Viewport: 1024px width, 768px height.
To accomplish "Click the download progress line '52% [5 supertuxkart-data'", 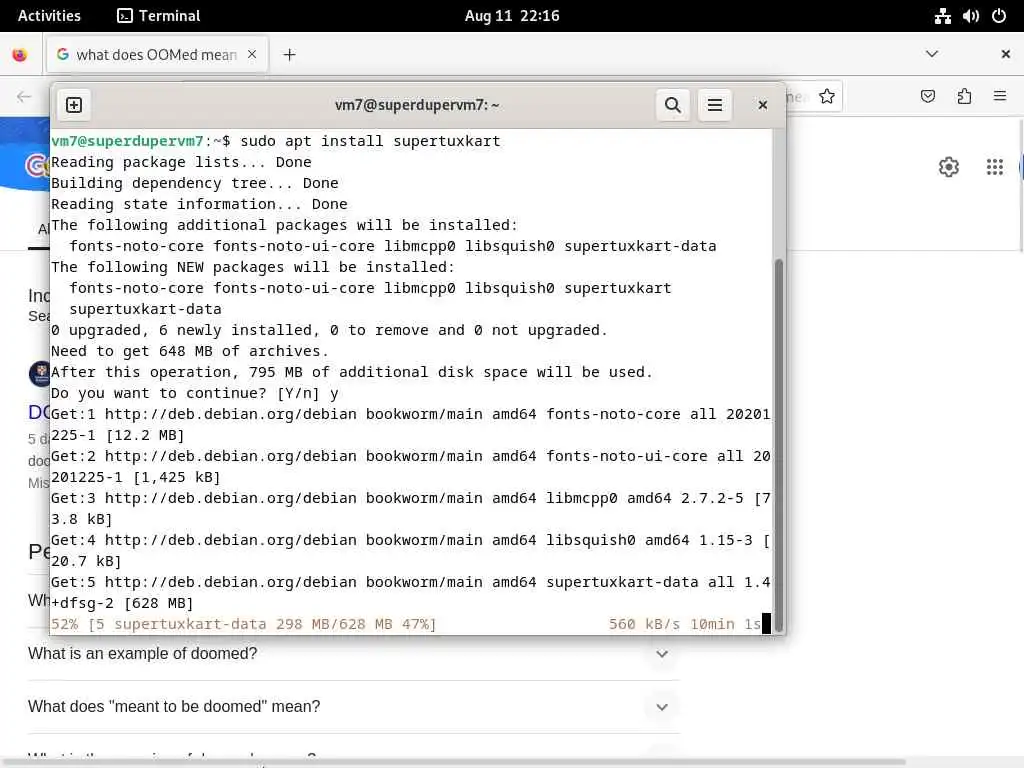I will 244,624.
